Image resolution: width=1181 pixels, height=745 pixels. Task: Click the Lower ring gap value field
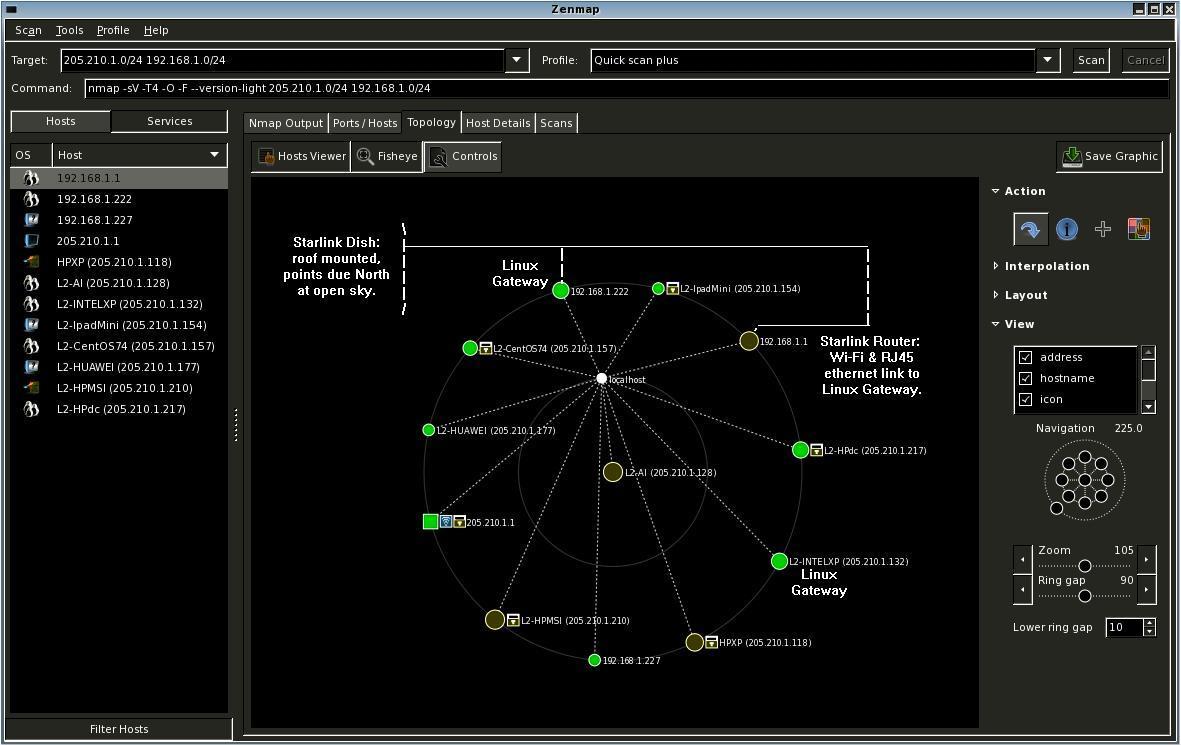pyautogui.click(x=1123, y=627)
